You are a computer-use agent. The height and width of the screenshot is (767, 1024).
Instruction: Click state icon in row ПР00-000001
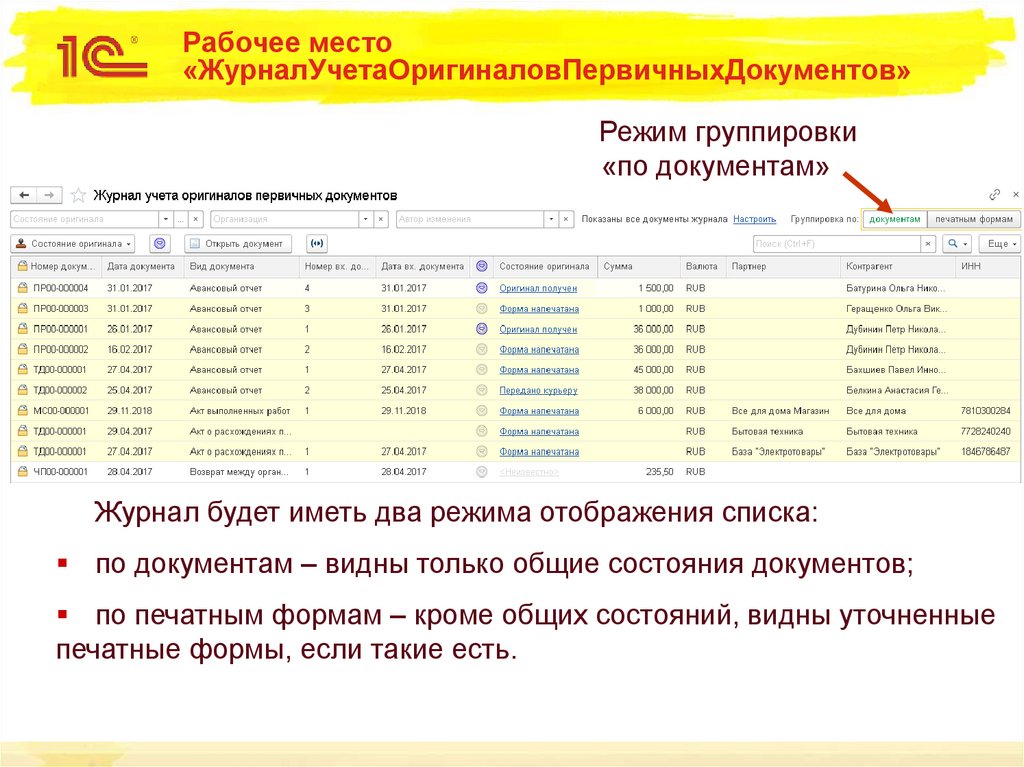coord(482,329)
